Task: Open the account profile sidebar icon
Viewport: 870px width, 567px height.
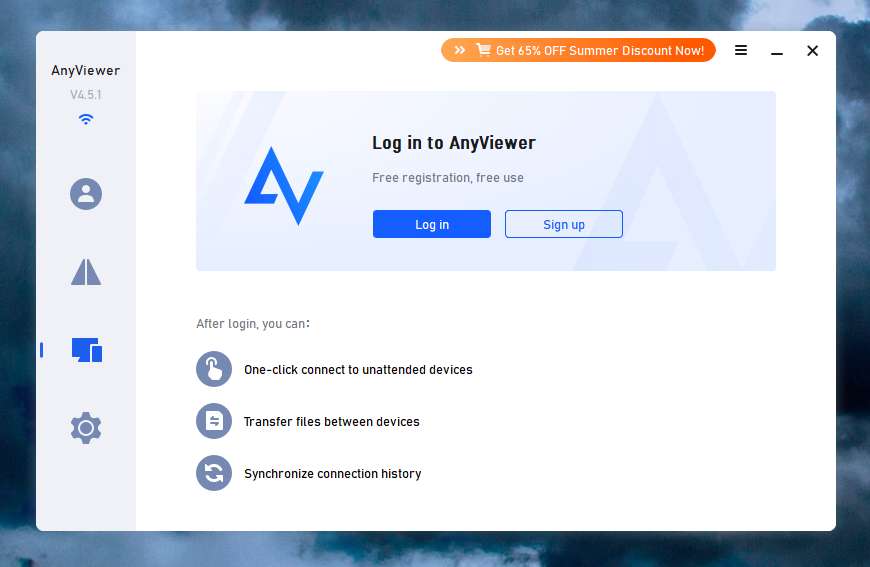Action: [86, 194]
